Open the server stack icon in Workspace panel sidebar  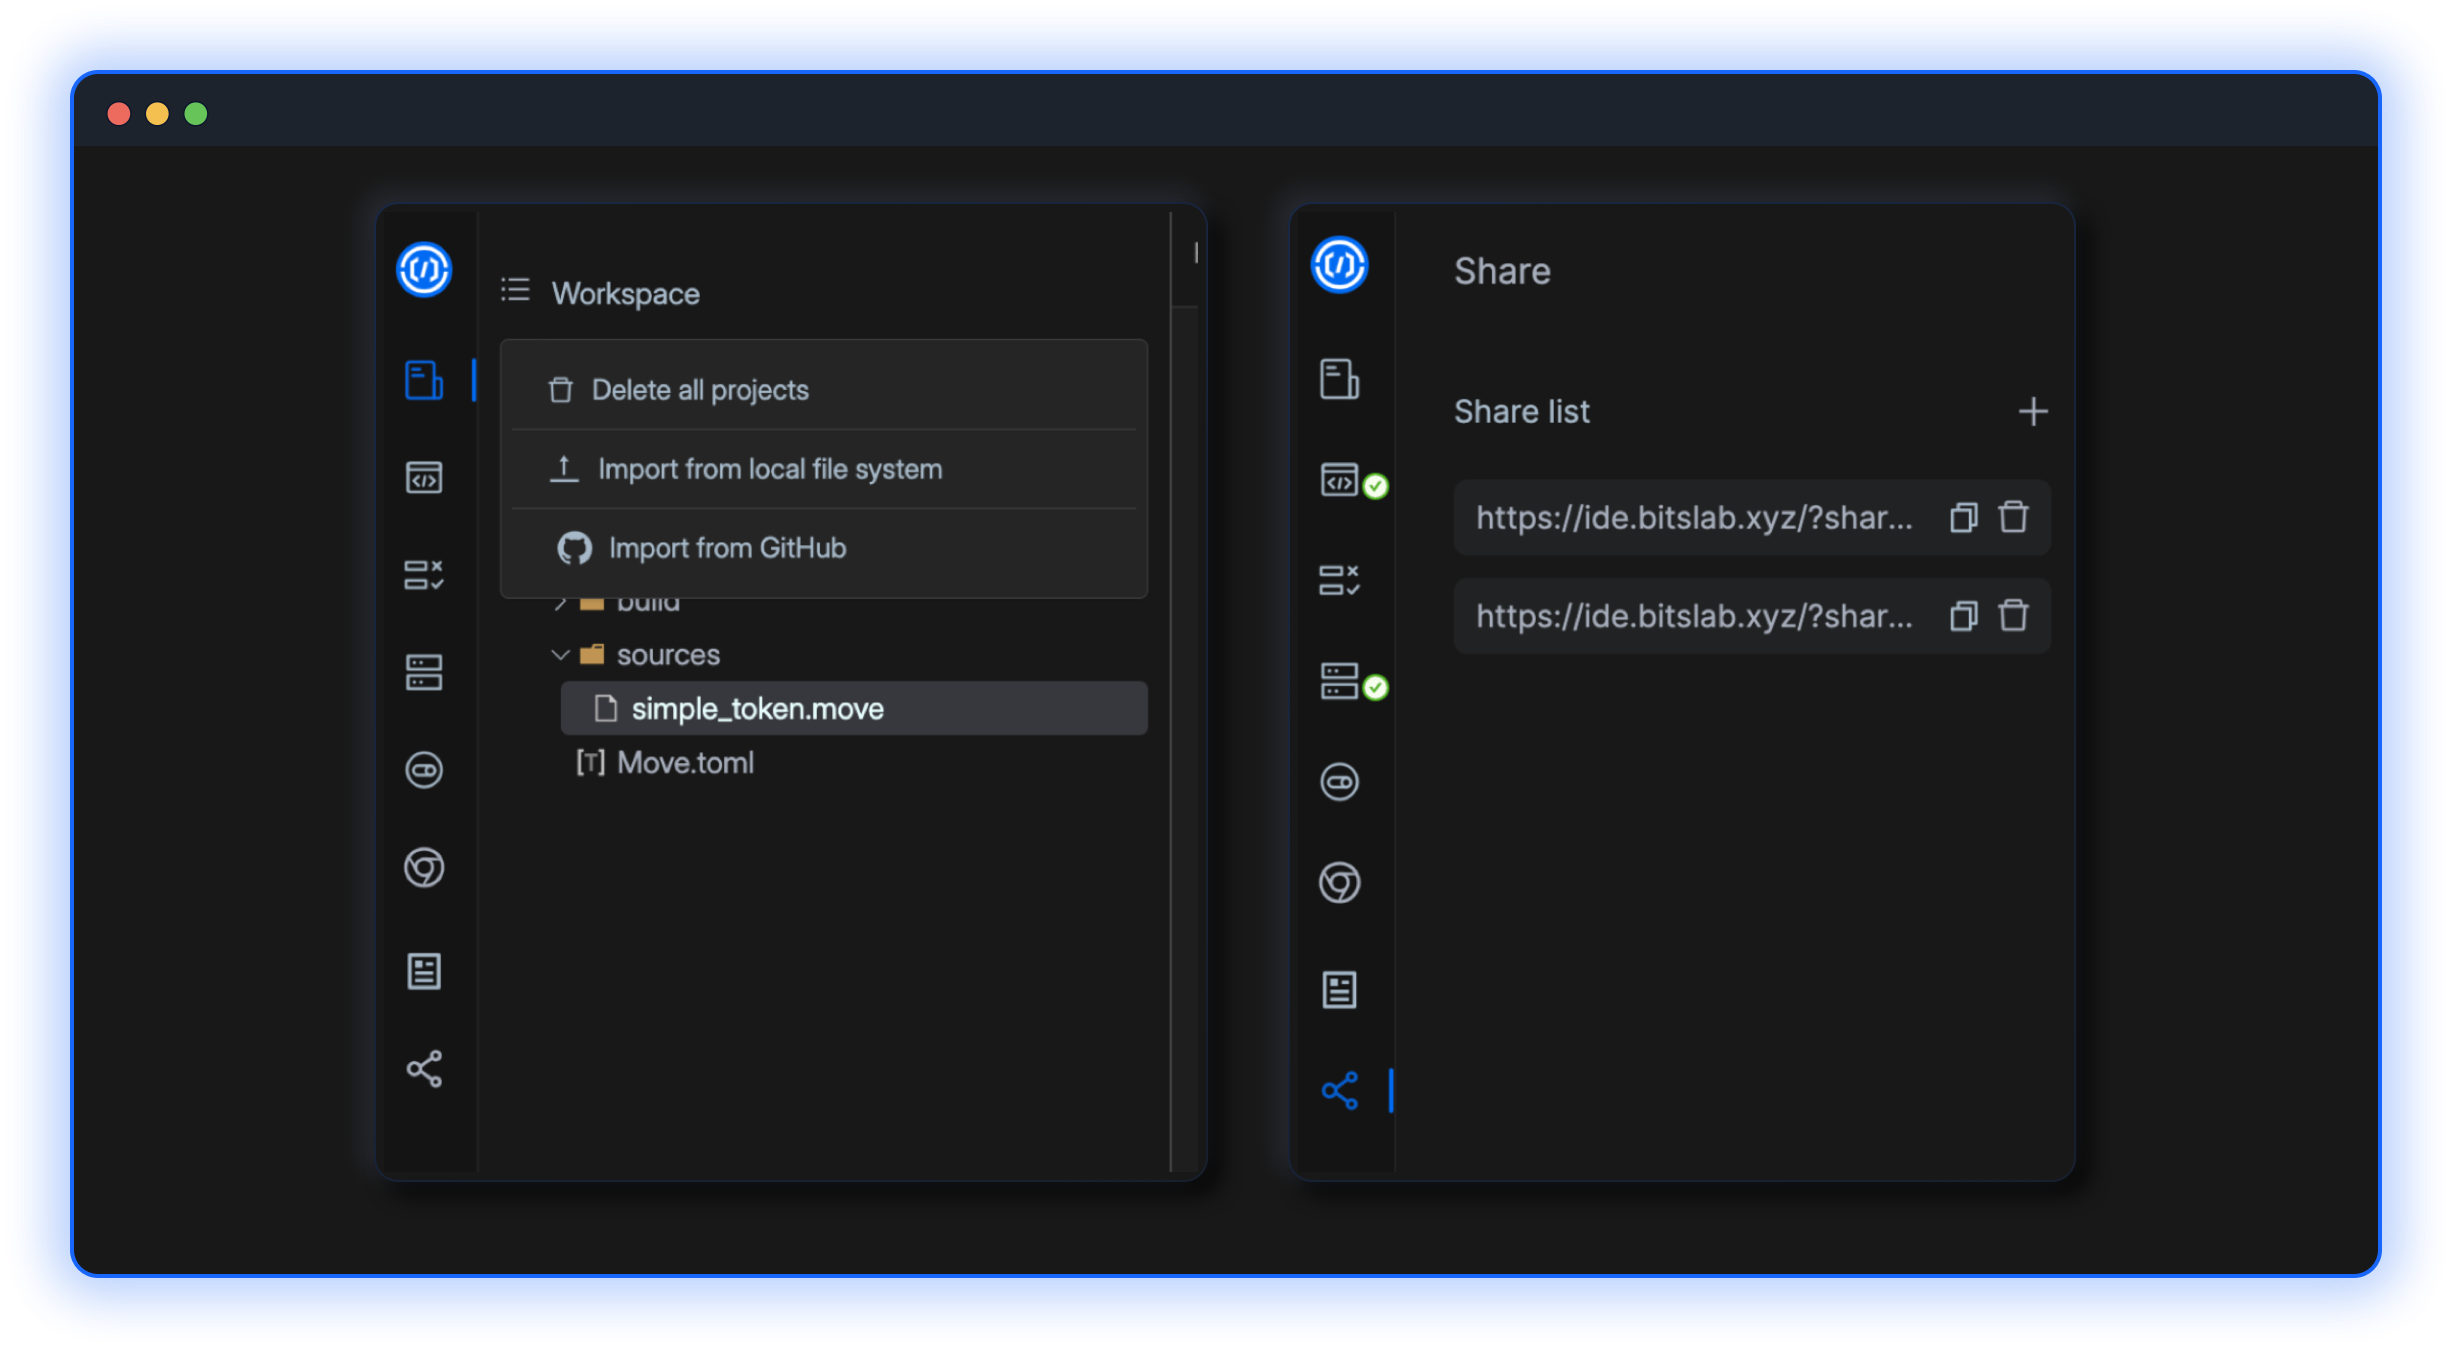click(424, 672)
